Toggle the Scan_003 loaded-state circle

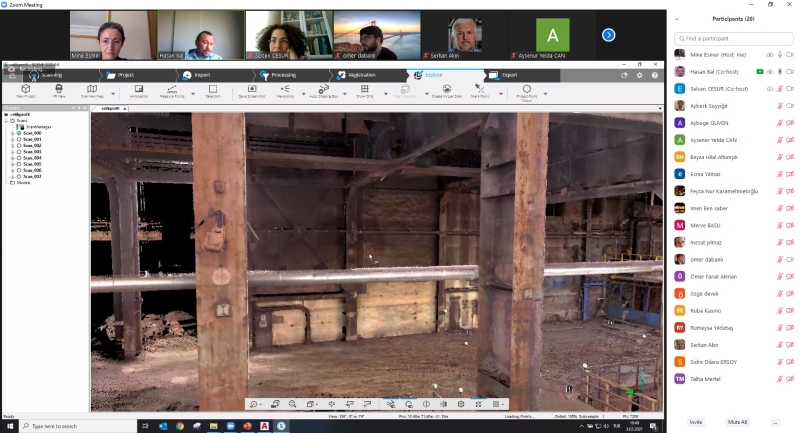(18, 151)
